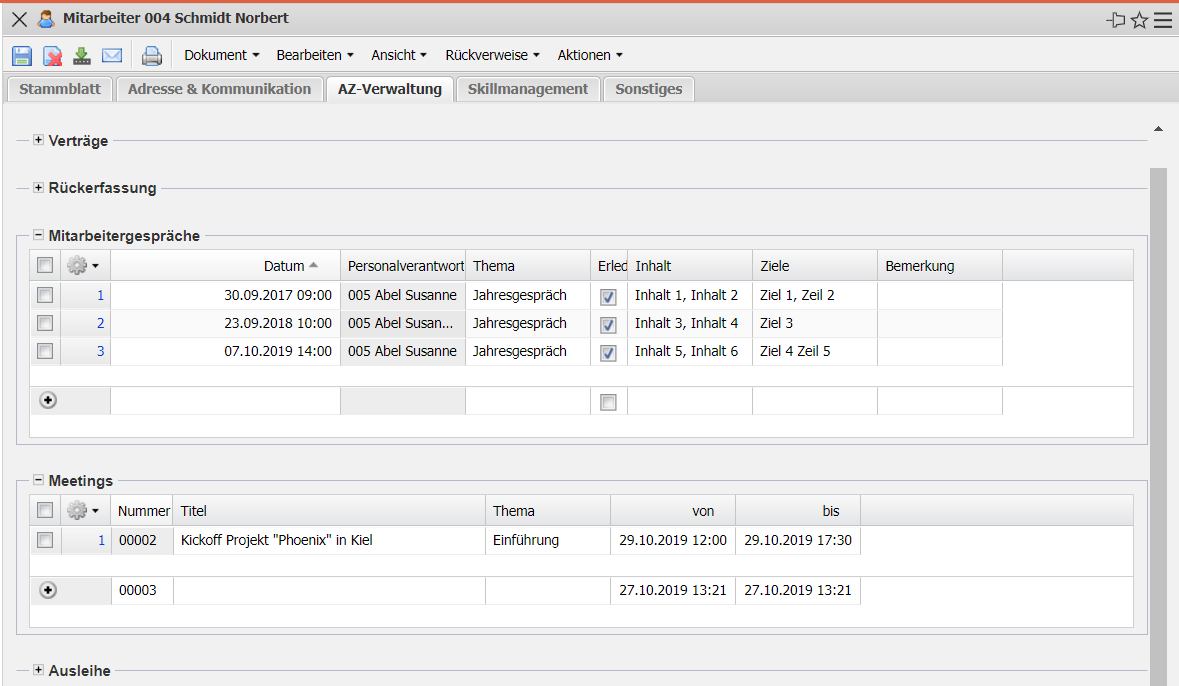Expand the Verträge section
Viewport: 1179px width, 686px height.
click(x=38, y=141)
